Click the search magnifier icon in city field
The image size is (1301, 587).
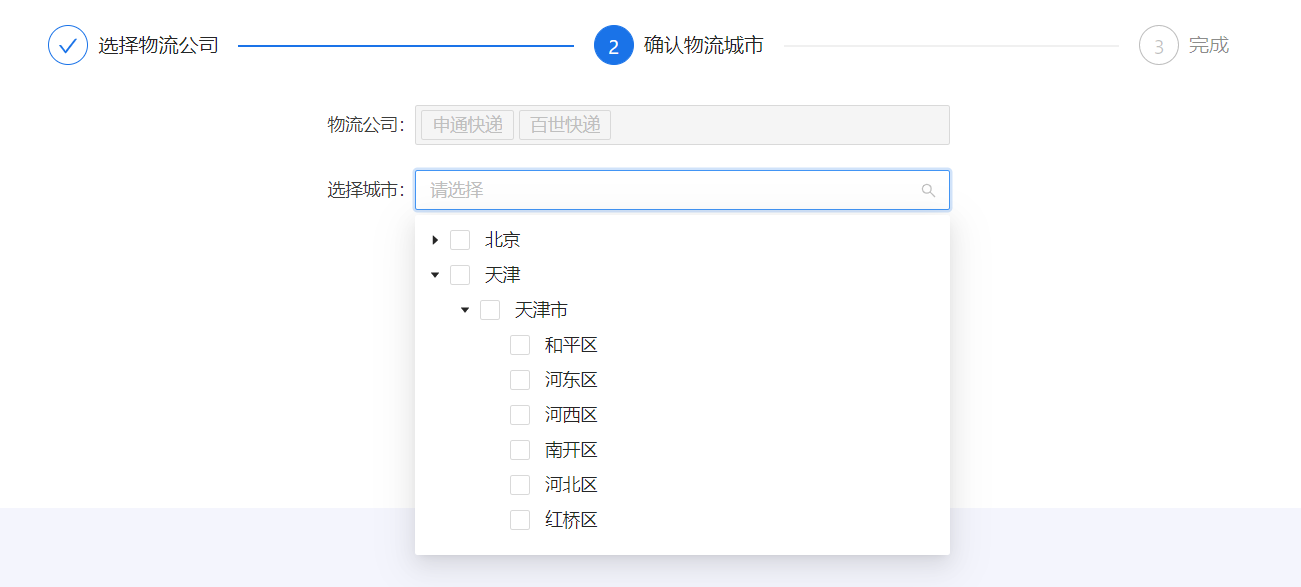[928, 190]
